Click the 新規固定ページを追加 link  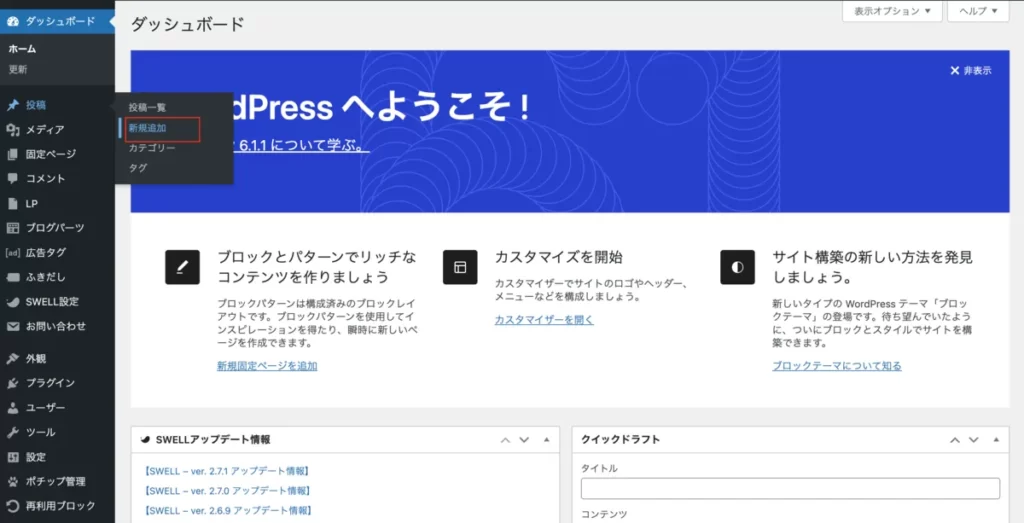pos(267,366)
